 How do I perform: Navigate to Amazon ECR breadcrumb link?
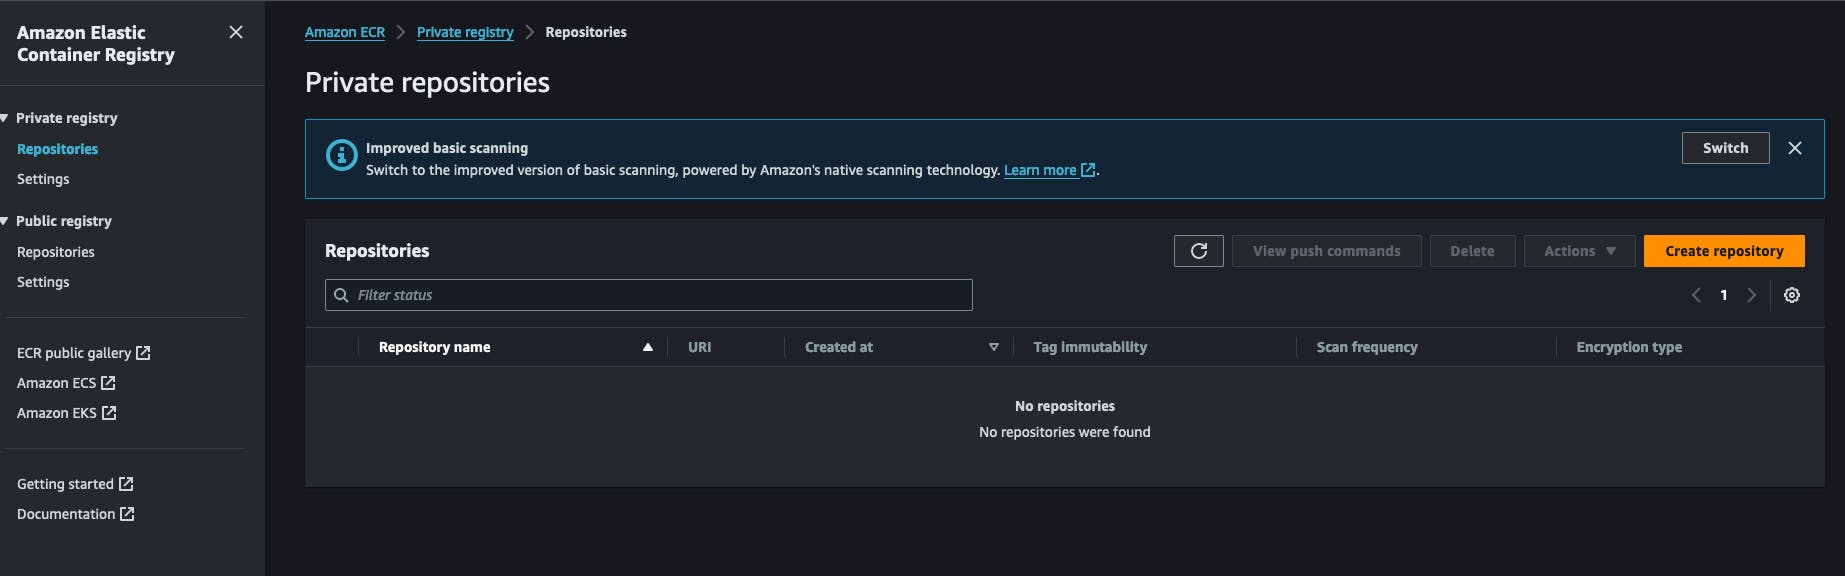pos(345,32)
